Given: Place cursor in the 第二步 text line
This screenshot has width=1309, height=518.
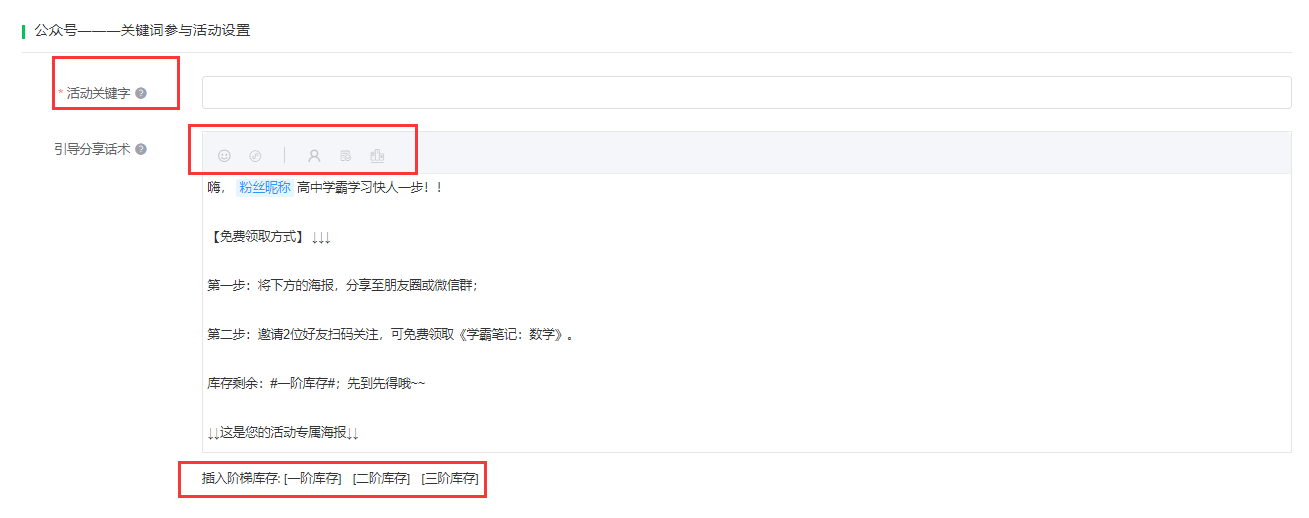Looking at the screenshot, I should pyautogui.click(x=392, y=334).
